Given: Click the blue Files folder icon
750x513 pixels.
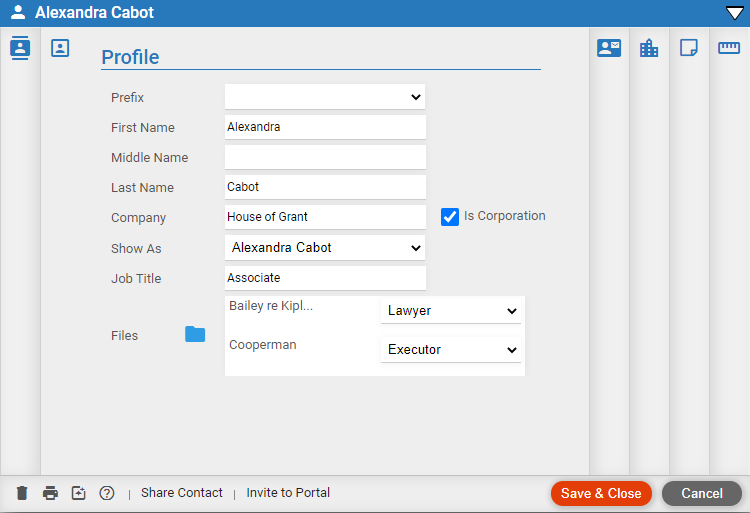Looking at the screenshot, I should pos(195,334).
